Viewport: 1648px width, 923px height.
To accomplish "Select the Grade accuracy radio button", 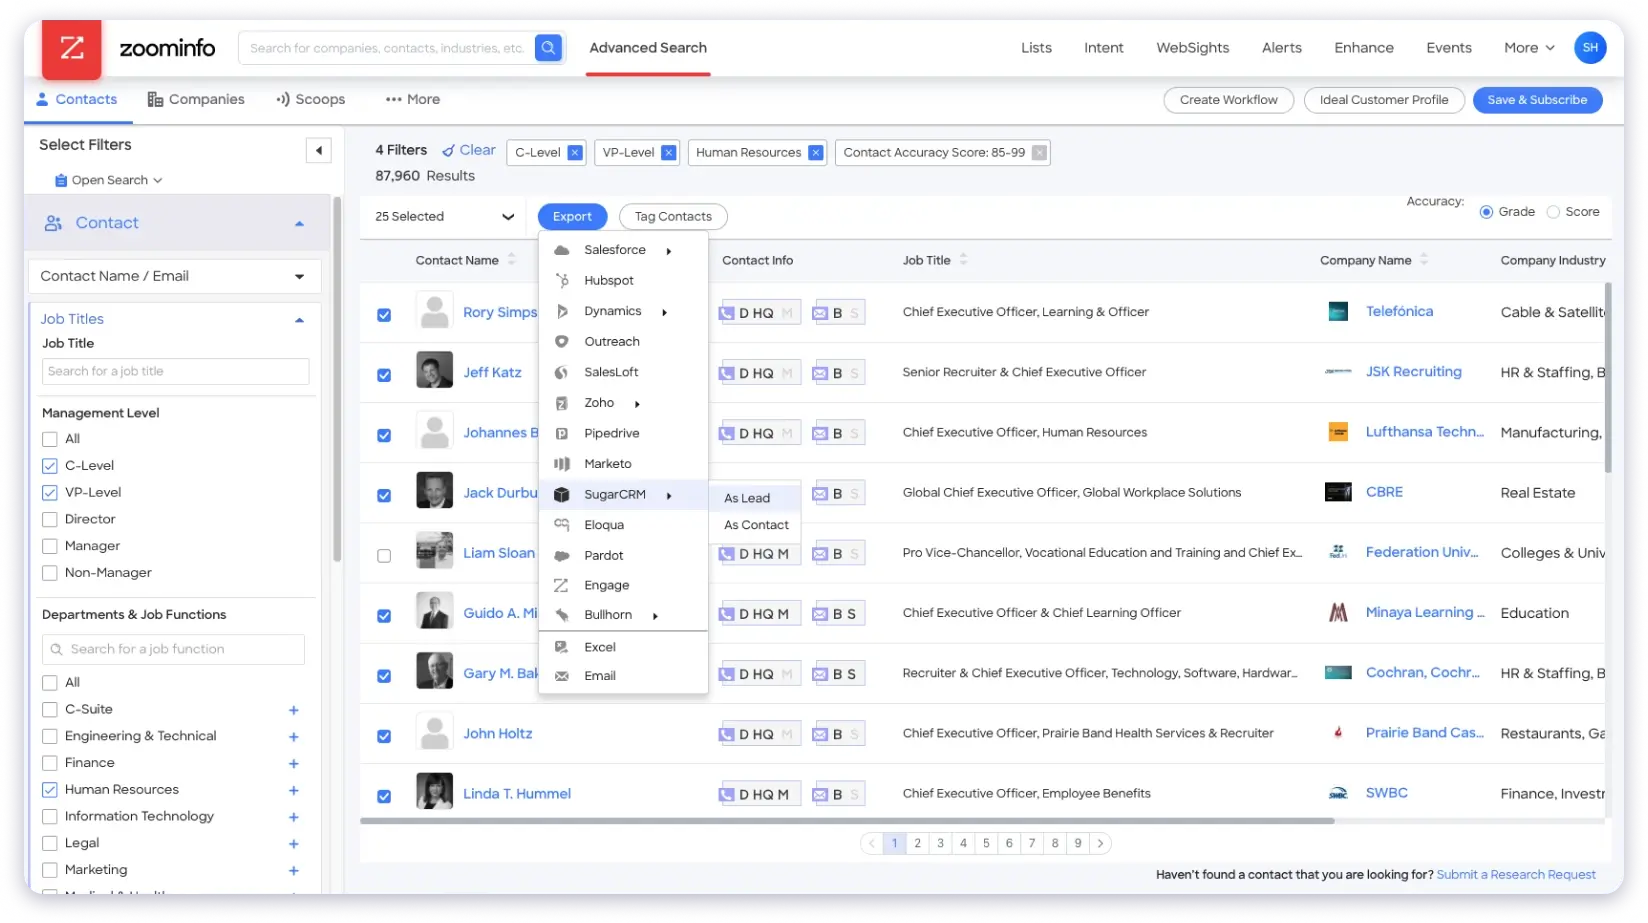I will (1486, 212).
